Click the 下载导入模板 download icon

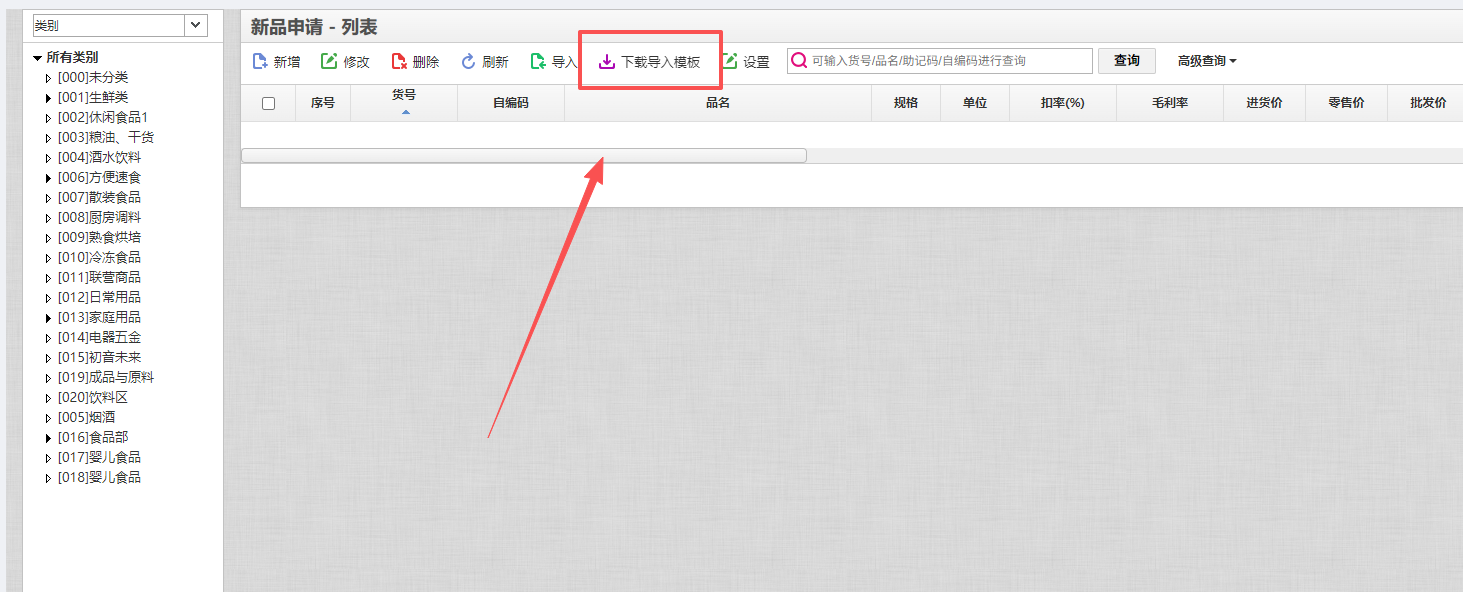607,62
